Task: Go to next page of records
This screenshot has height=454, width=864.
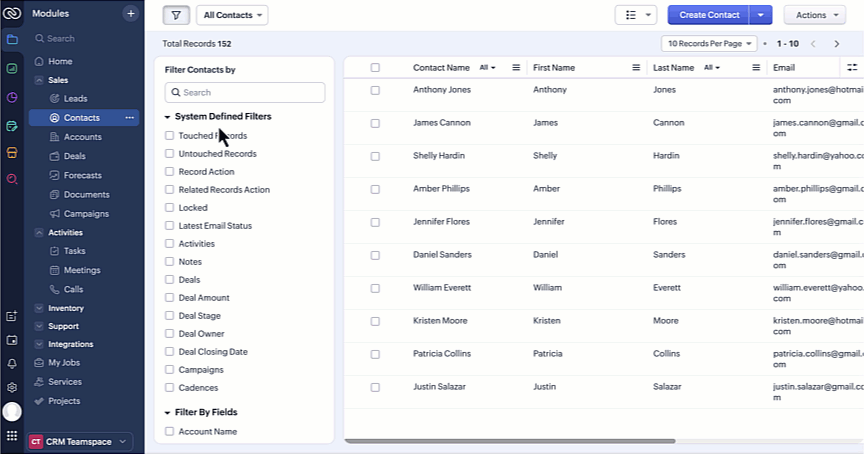Action: click(x=836, y=44)
